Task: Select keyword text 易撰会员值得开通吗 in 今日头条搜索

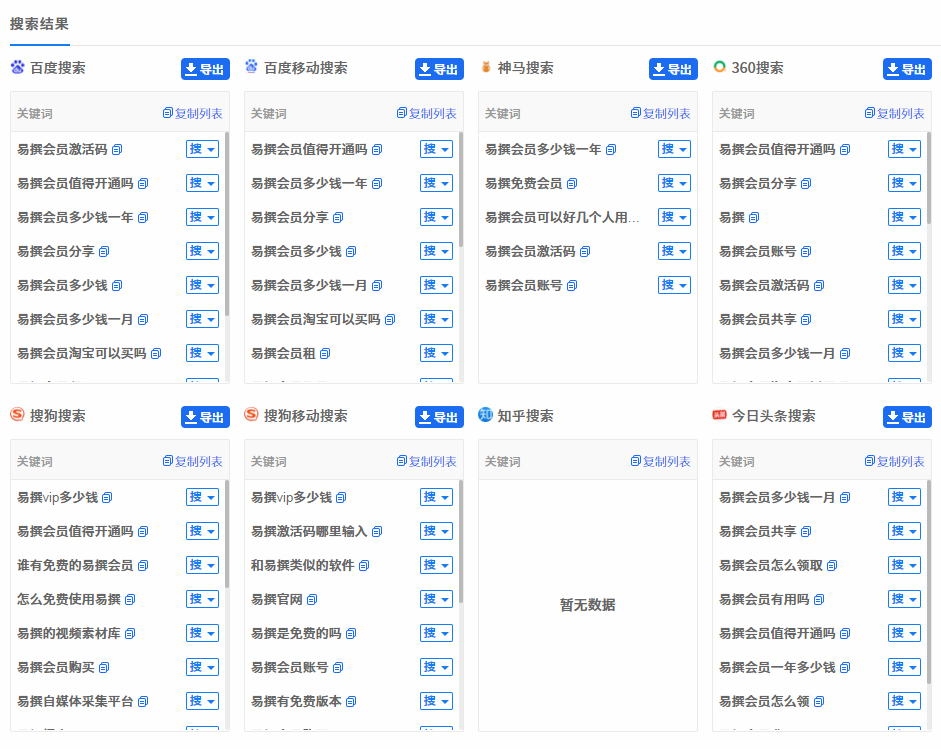Action: (x=777, y=633)
